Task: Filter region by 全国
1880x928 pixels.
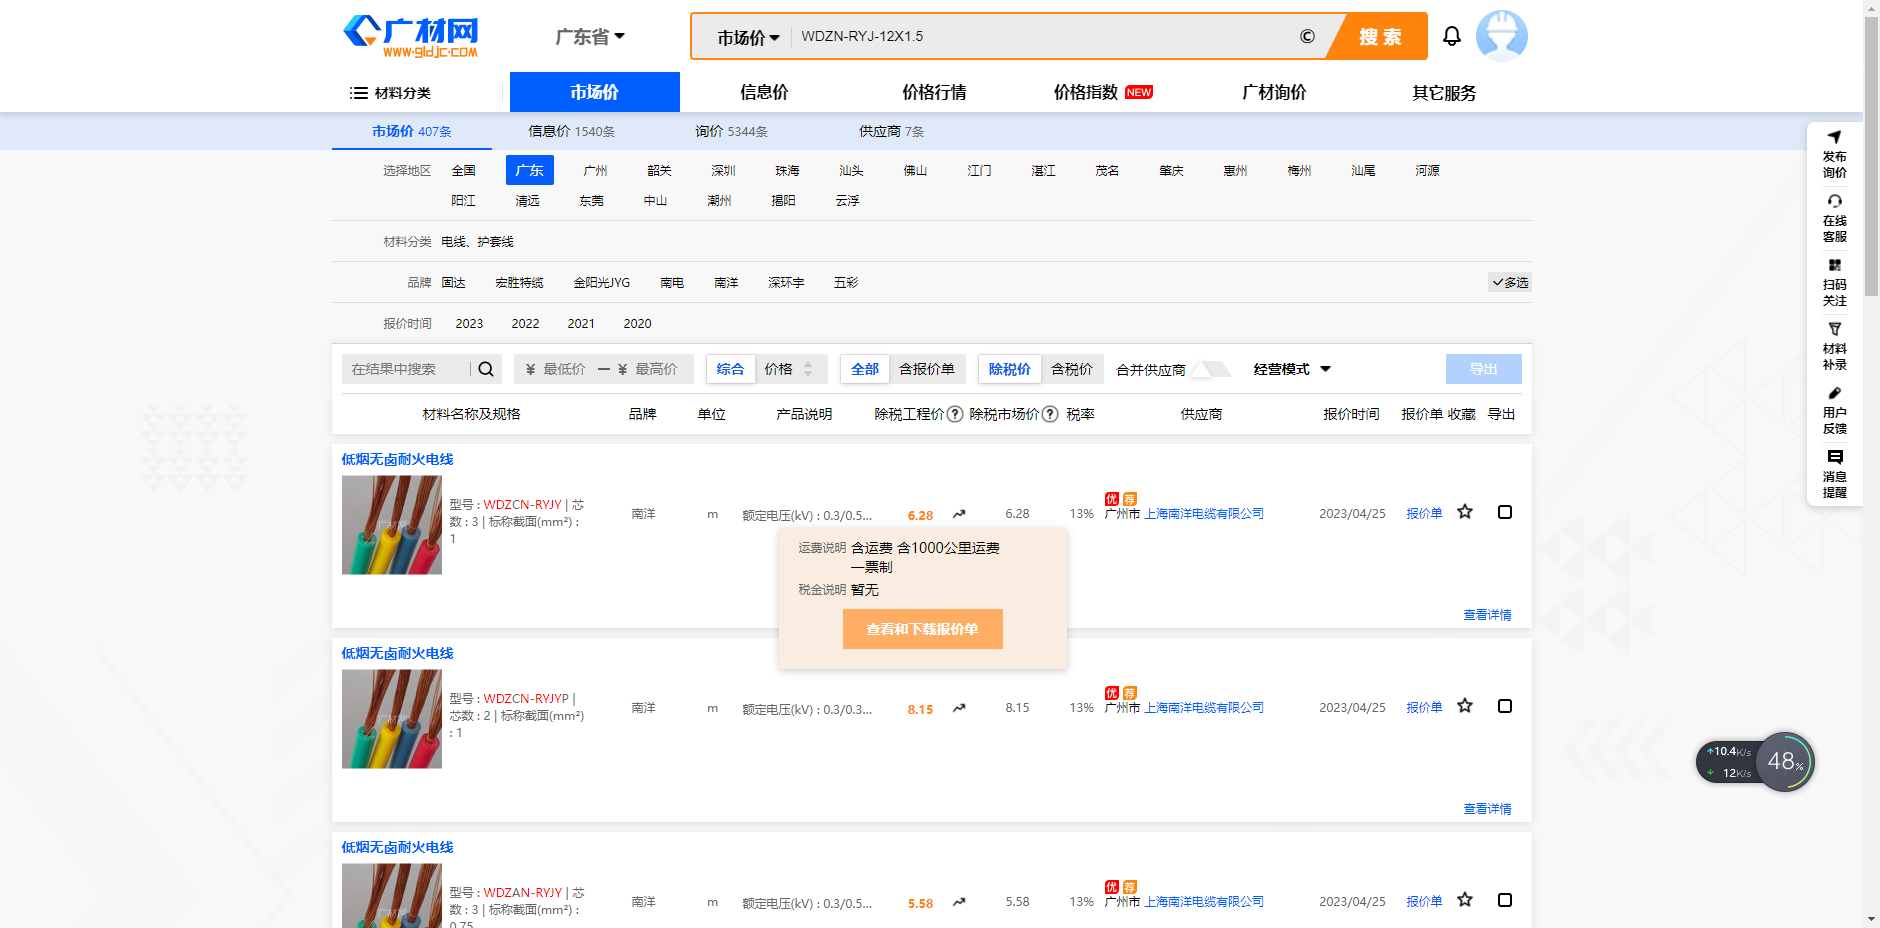Action: click(463, 171)
